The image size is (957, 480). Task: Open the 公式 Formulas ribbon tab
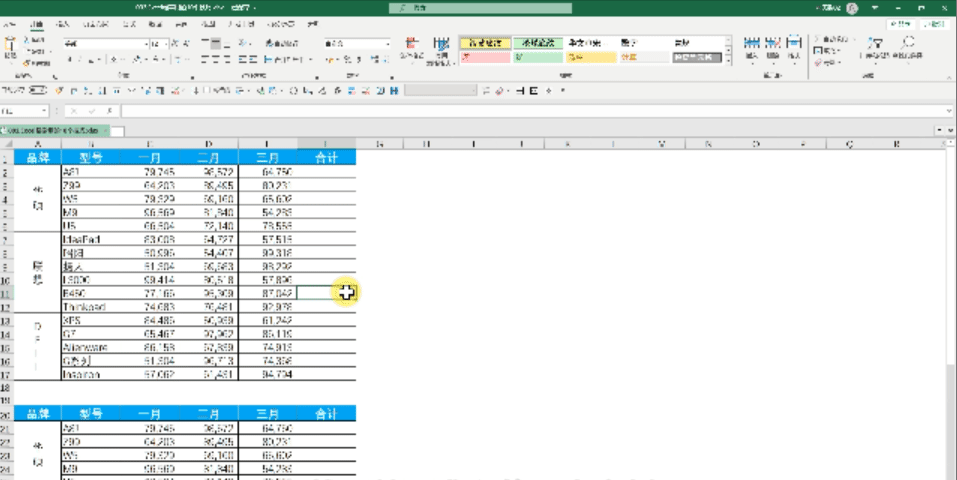(x=129, y=24)
